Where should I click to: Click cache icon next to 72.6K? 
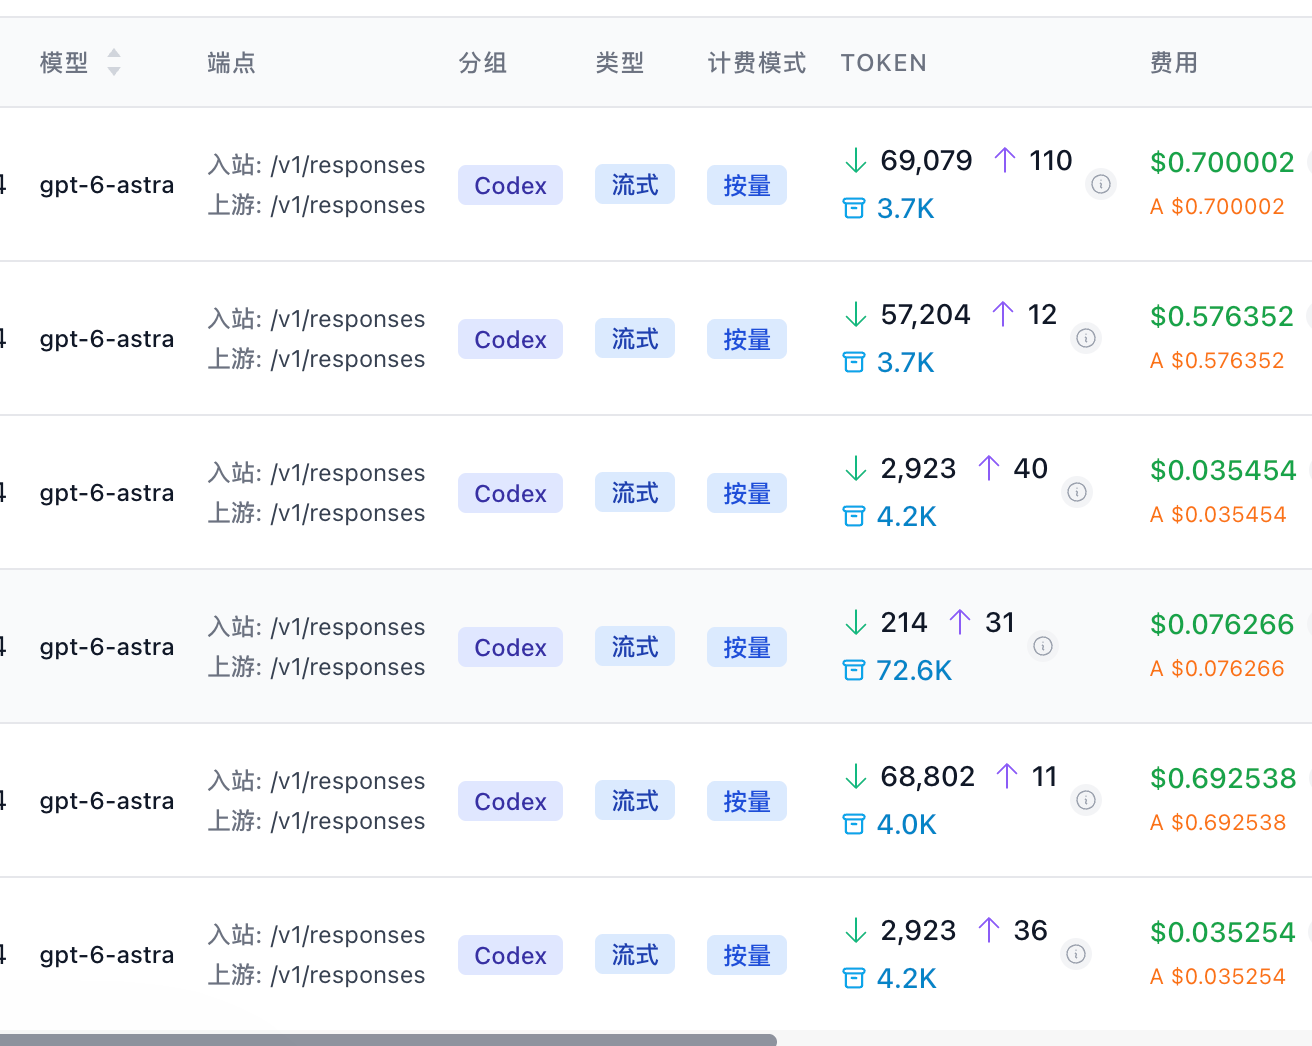click(x=854, y=670)
